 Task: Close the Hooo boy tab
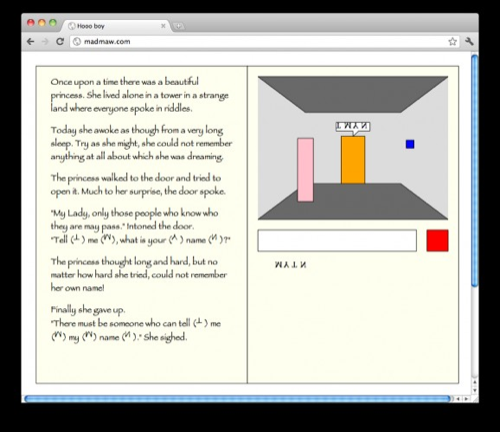163,26
